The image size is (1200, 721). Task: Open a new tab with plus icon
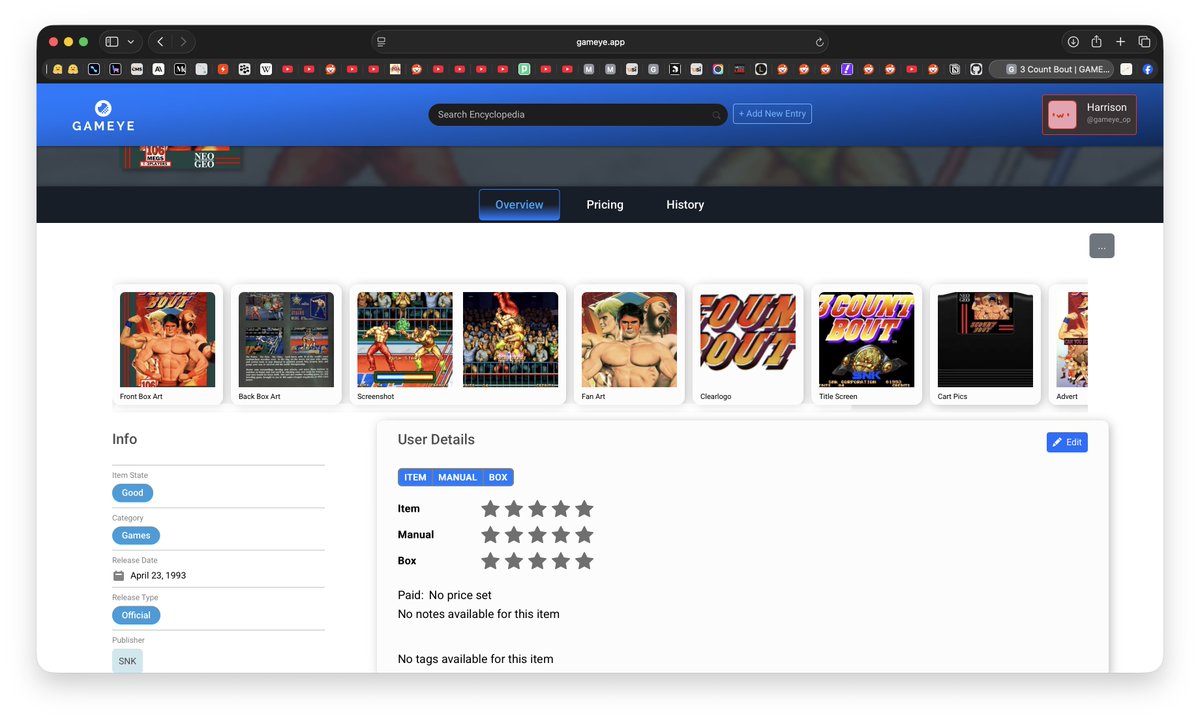pos(1121,42)
